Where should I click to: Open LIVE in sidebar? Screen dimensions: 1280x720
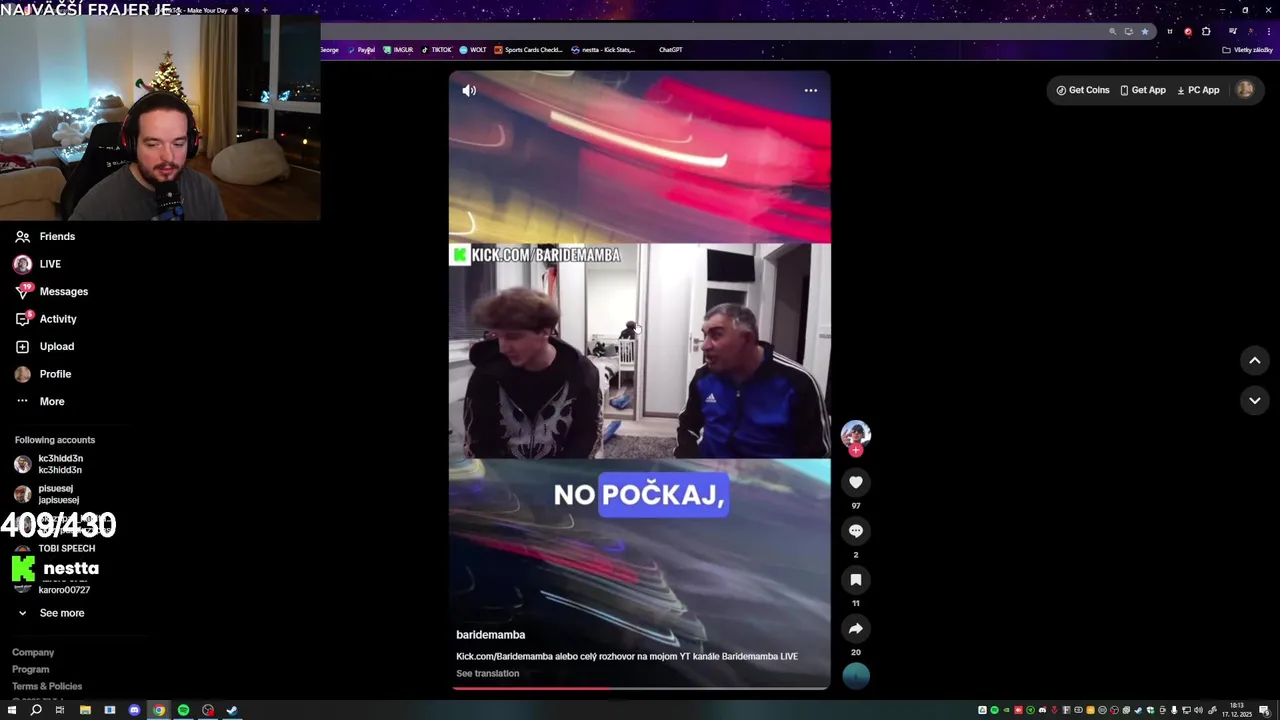pos(37,264)
